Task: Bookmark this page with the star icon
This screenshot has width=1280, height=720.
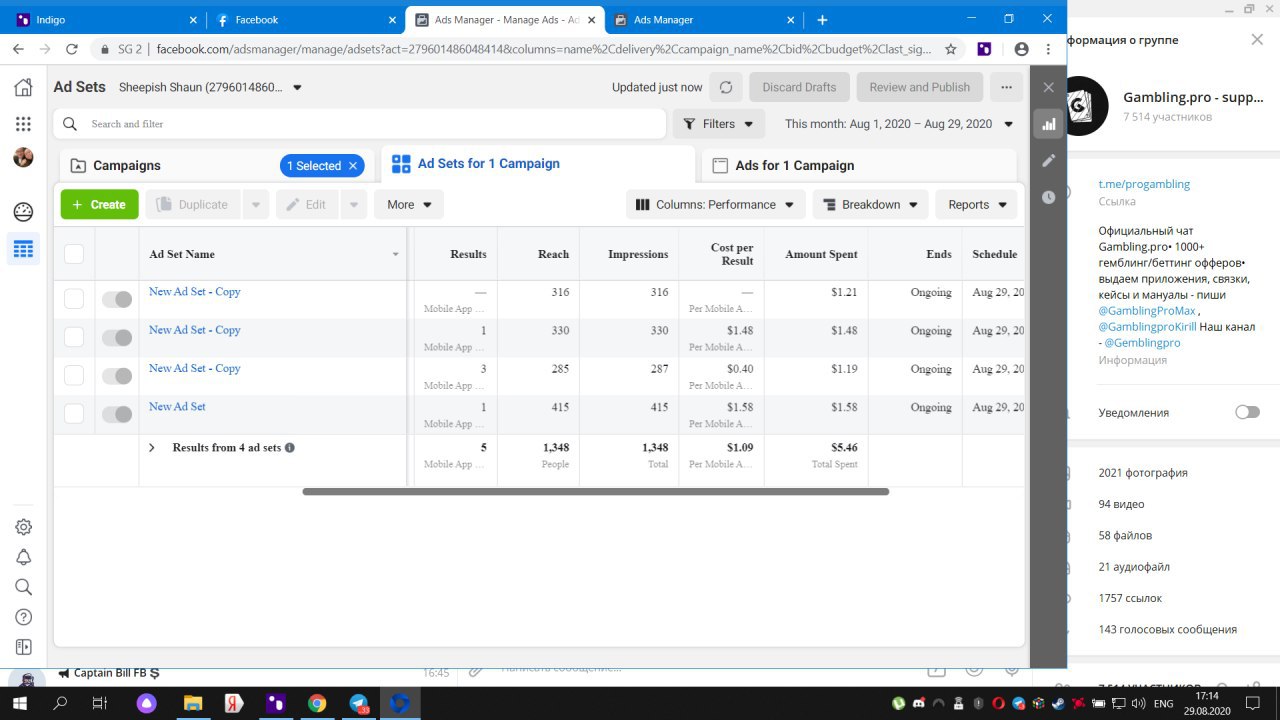Action: pyautogui.click(x=950, y=48)
